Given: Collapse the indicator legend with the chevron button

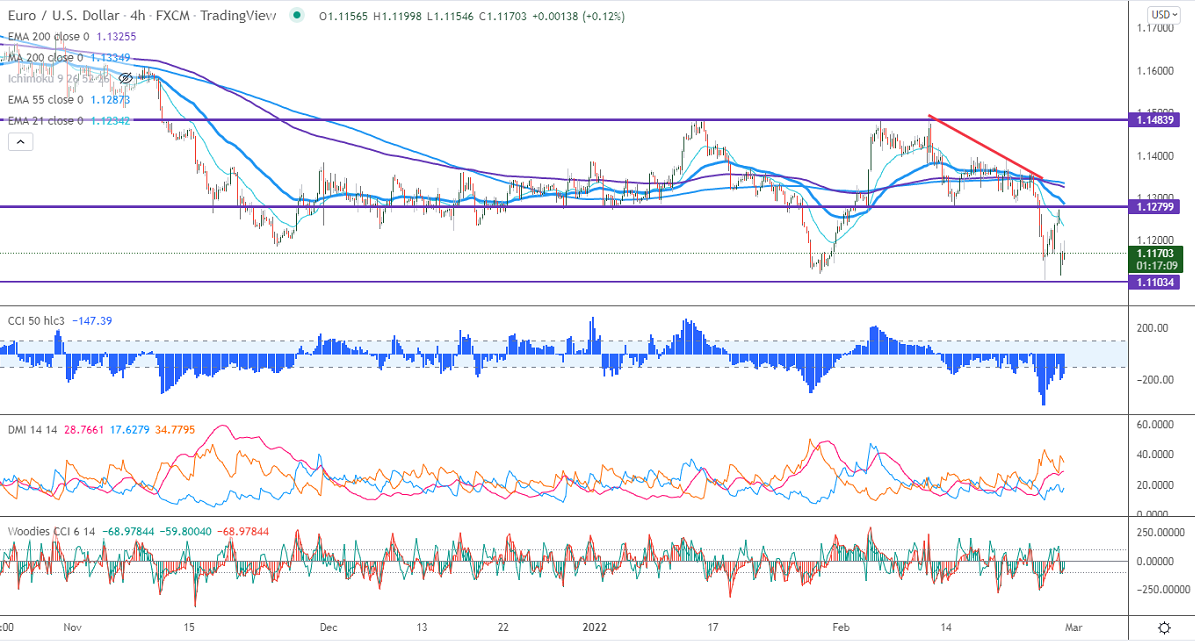Looking at the screenshot, I should coord(20,142).
